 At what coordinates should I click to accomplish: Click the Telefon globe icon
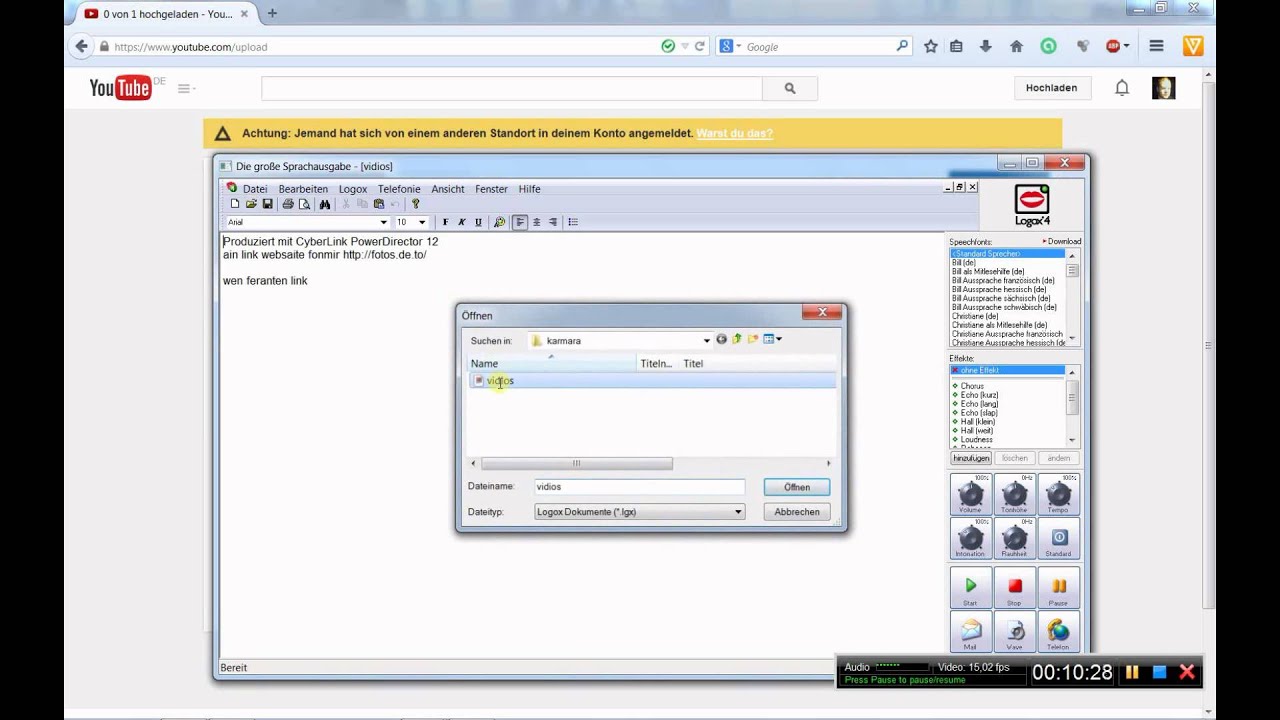[x=1058, y=631]
